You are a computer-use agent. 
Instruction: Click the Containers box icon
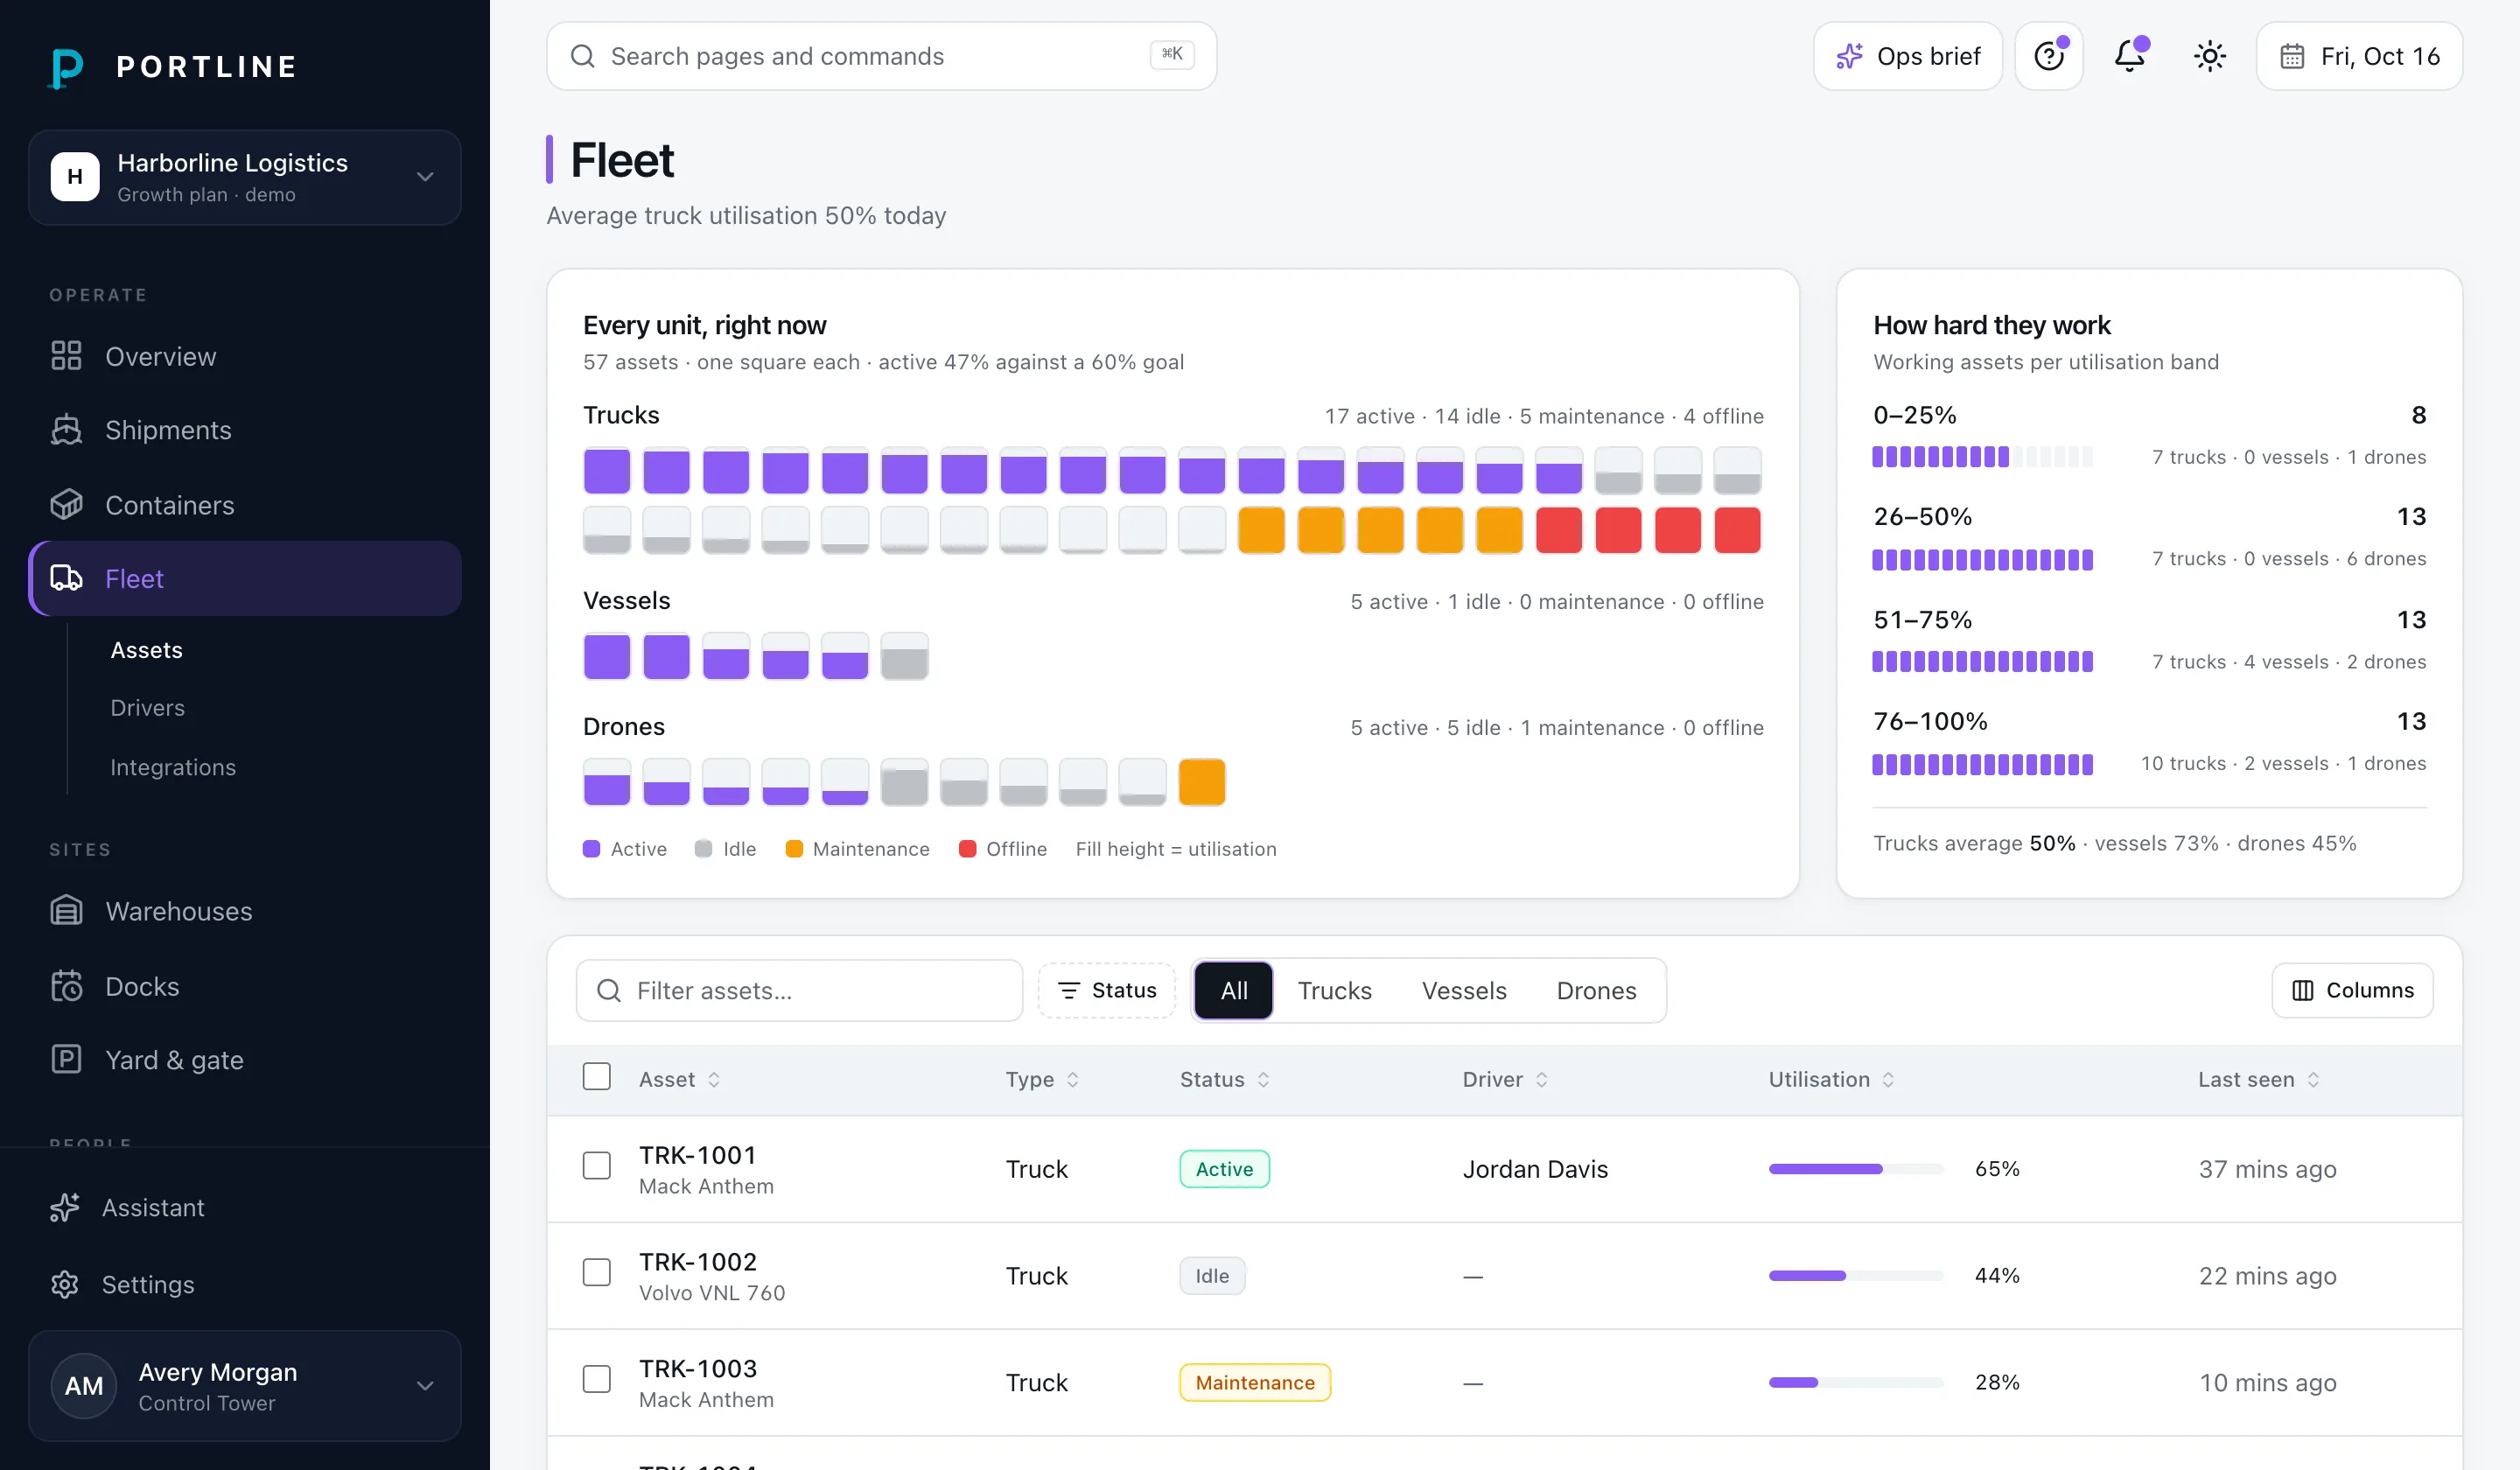click(66, 504)
